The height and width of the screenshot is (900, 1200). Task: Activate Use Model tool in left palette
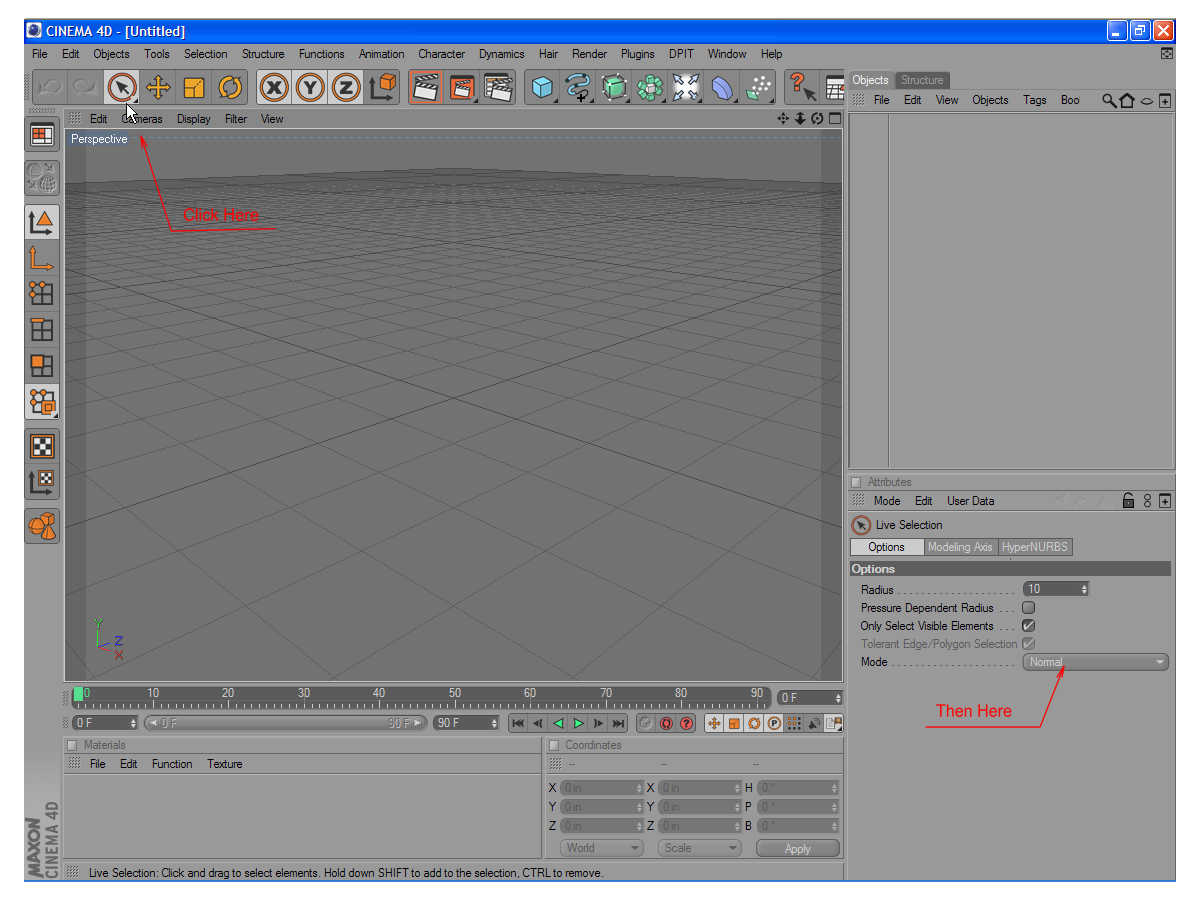coord(42,222)
